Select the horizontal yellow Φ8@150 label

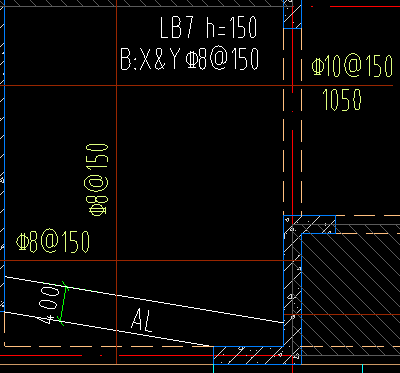(53, 242)
